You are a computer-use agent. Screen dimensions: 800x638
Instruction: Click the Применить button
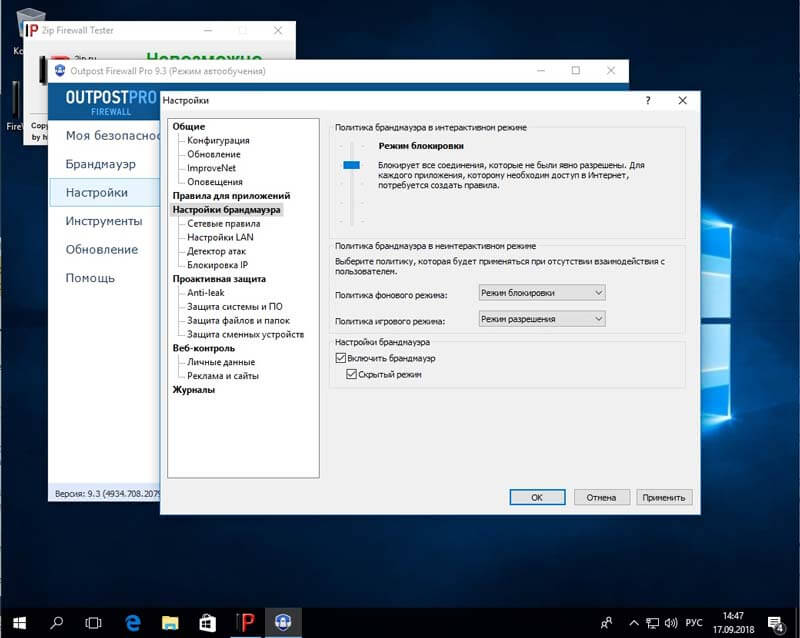[x=663, y=497]
